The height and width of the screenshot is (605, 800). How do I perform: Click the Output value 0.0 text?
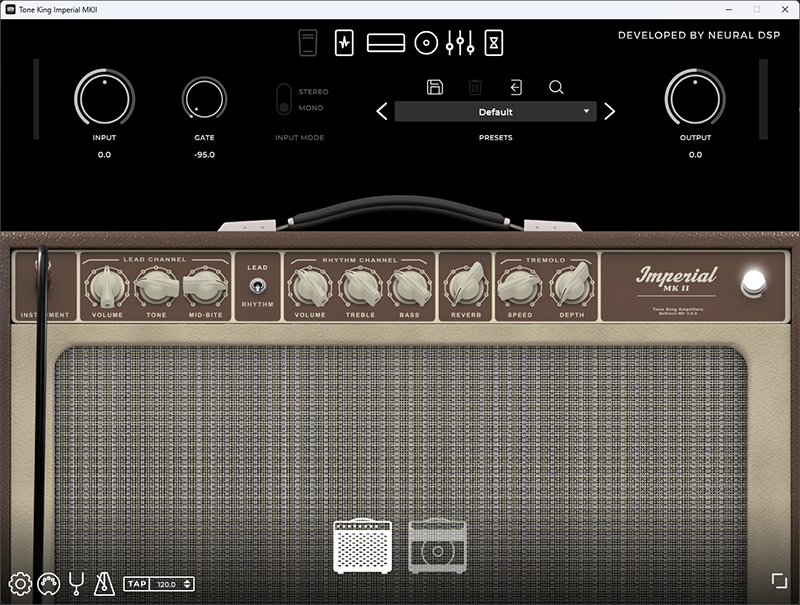(x=695, y=155)
